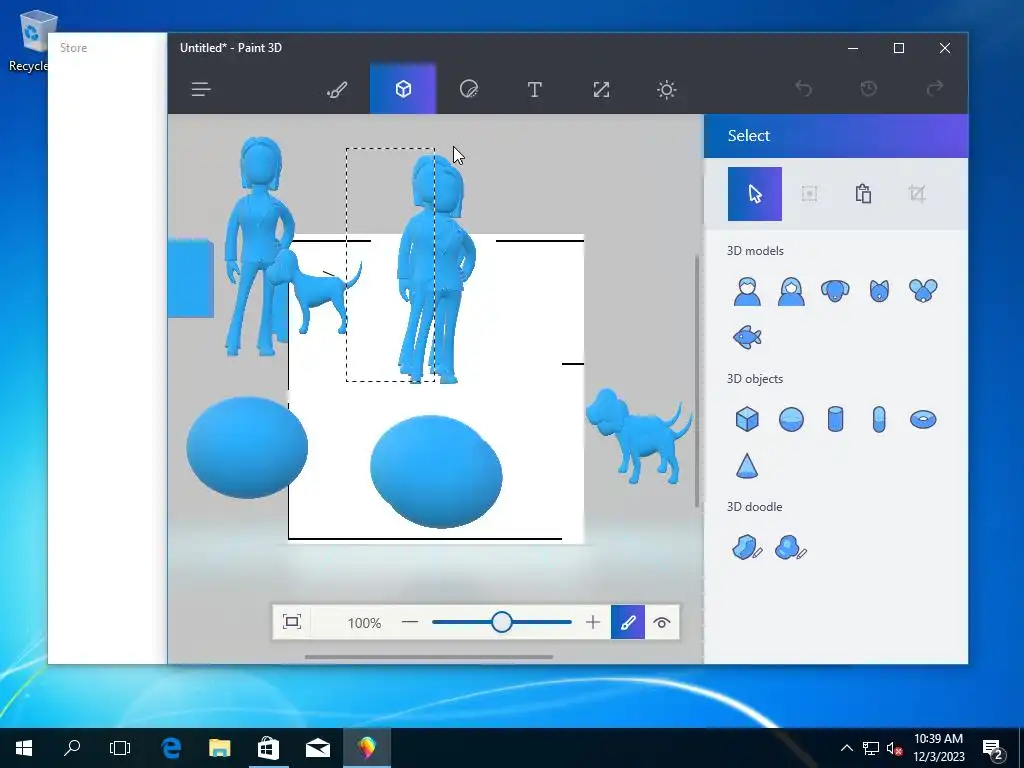The width and height of the screenshot is (1024, 768).
Task: Click the Crop icon in Select panel
Action: click(x=917, y=194)
